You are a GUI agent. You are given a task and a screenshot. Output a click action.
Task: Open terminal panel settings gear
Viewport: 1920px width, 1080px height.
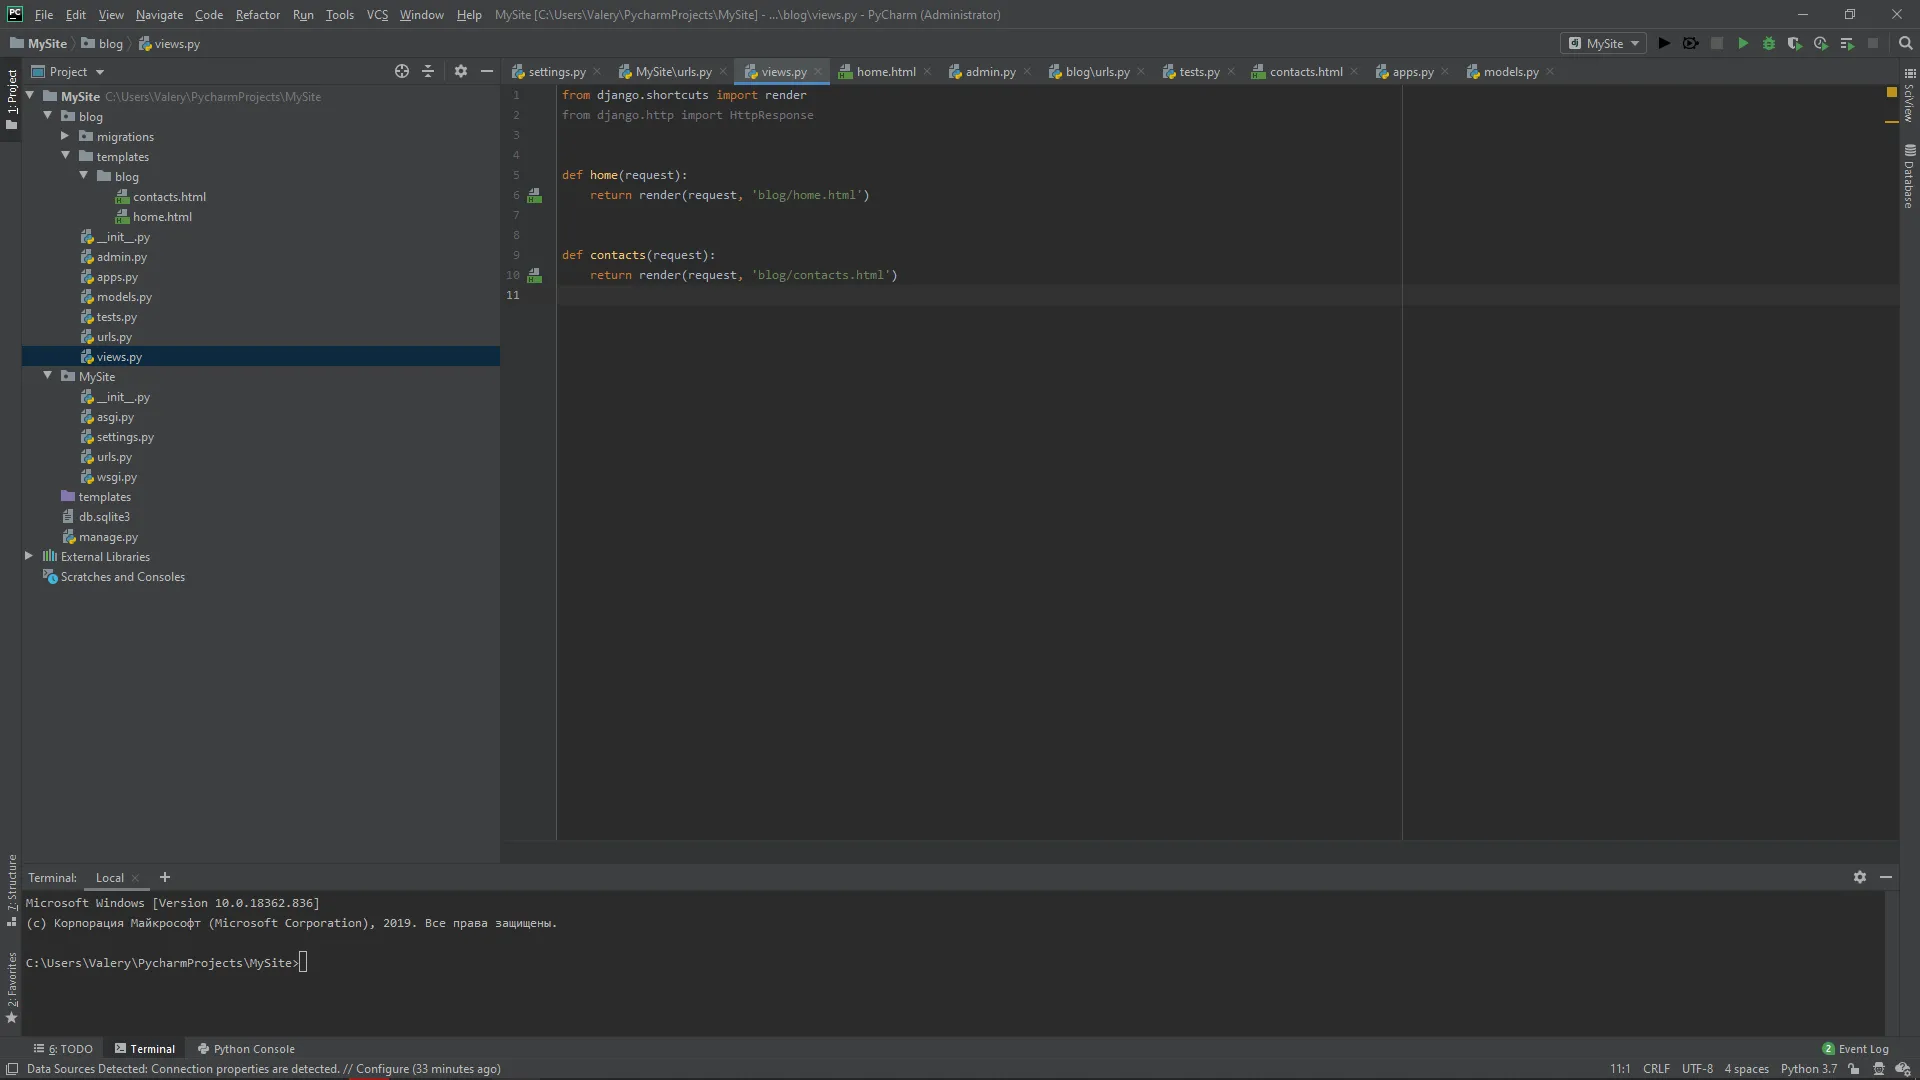coord(1859,877)
